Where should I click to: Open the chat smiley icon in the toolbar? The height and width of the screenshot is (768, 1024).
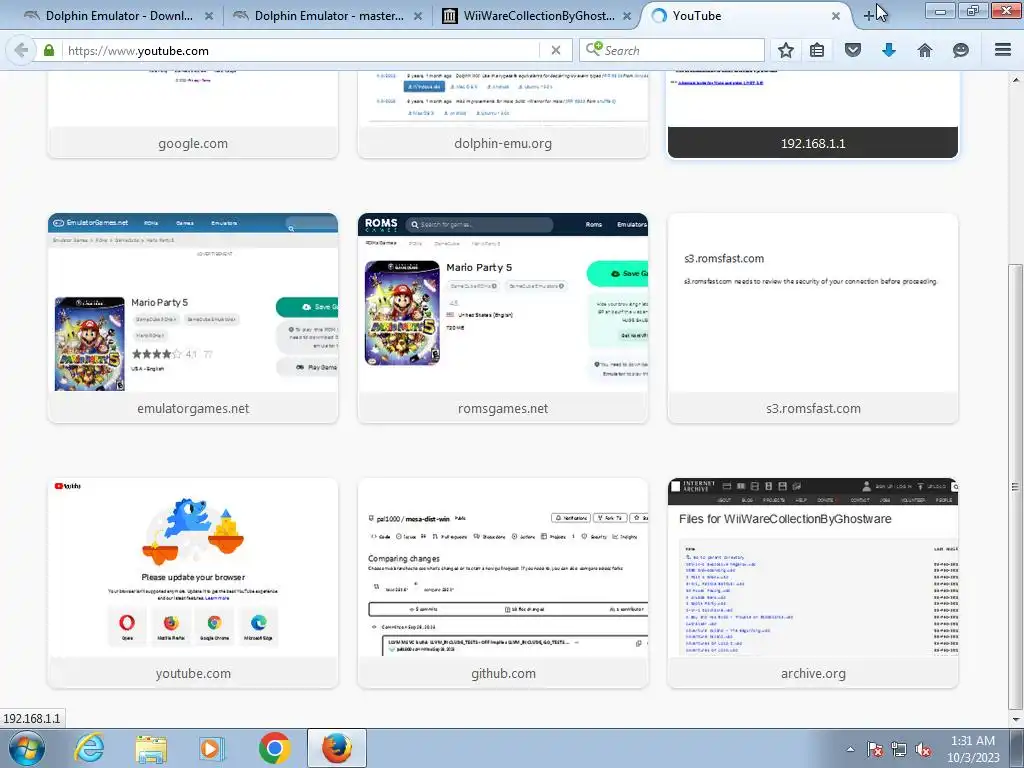tap(961, 50)
